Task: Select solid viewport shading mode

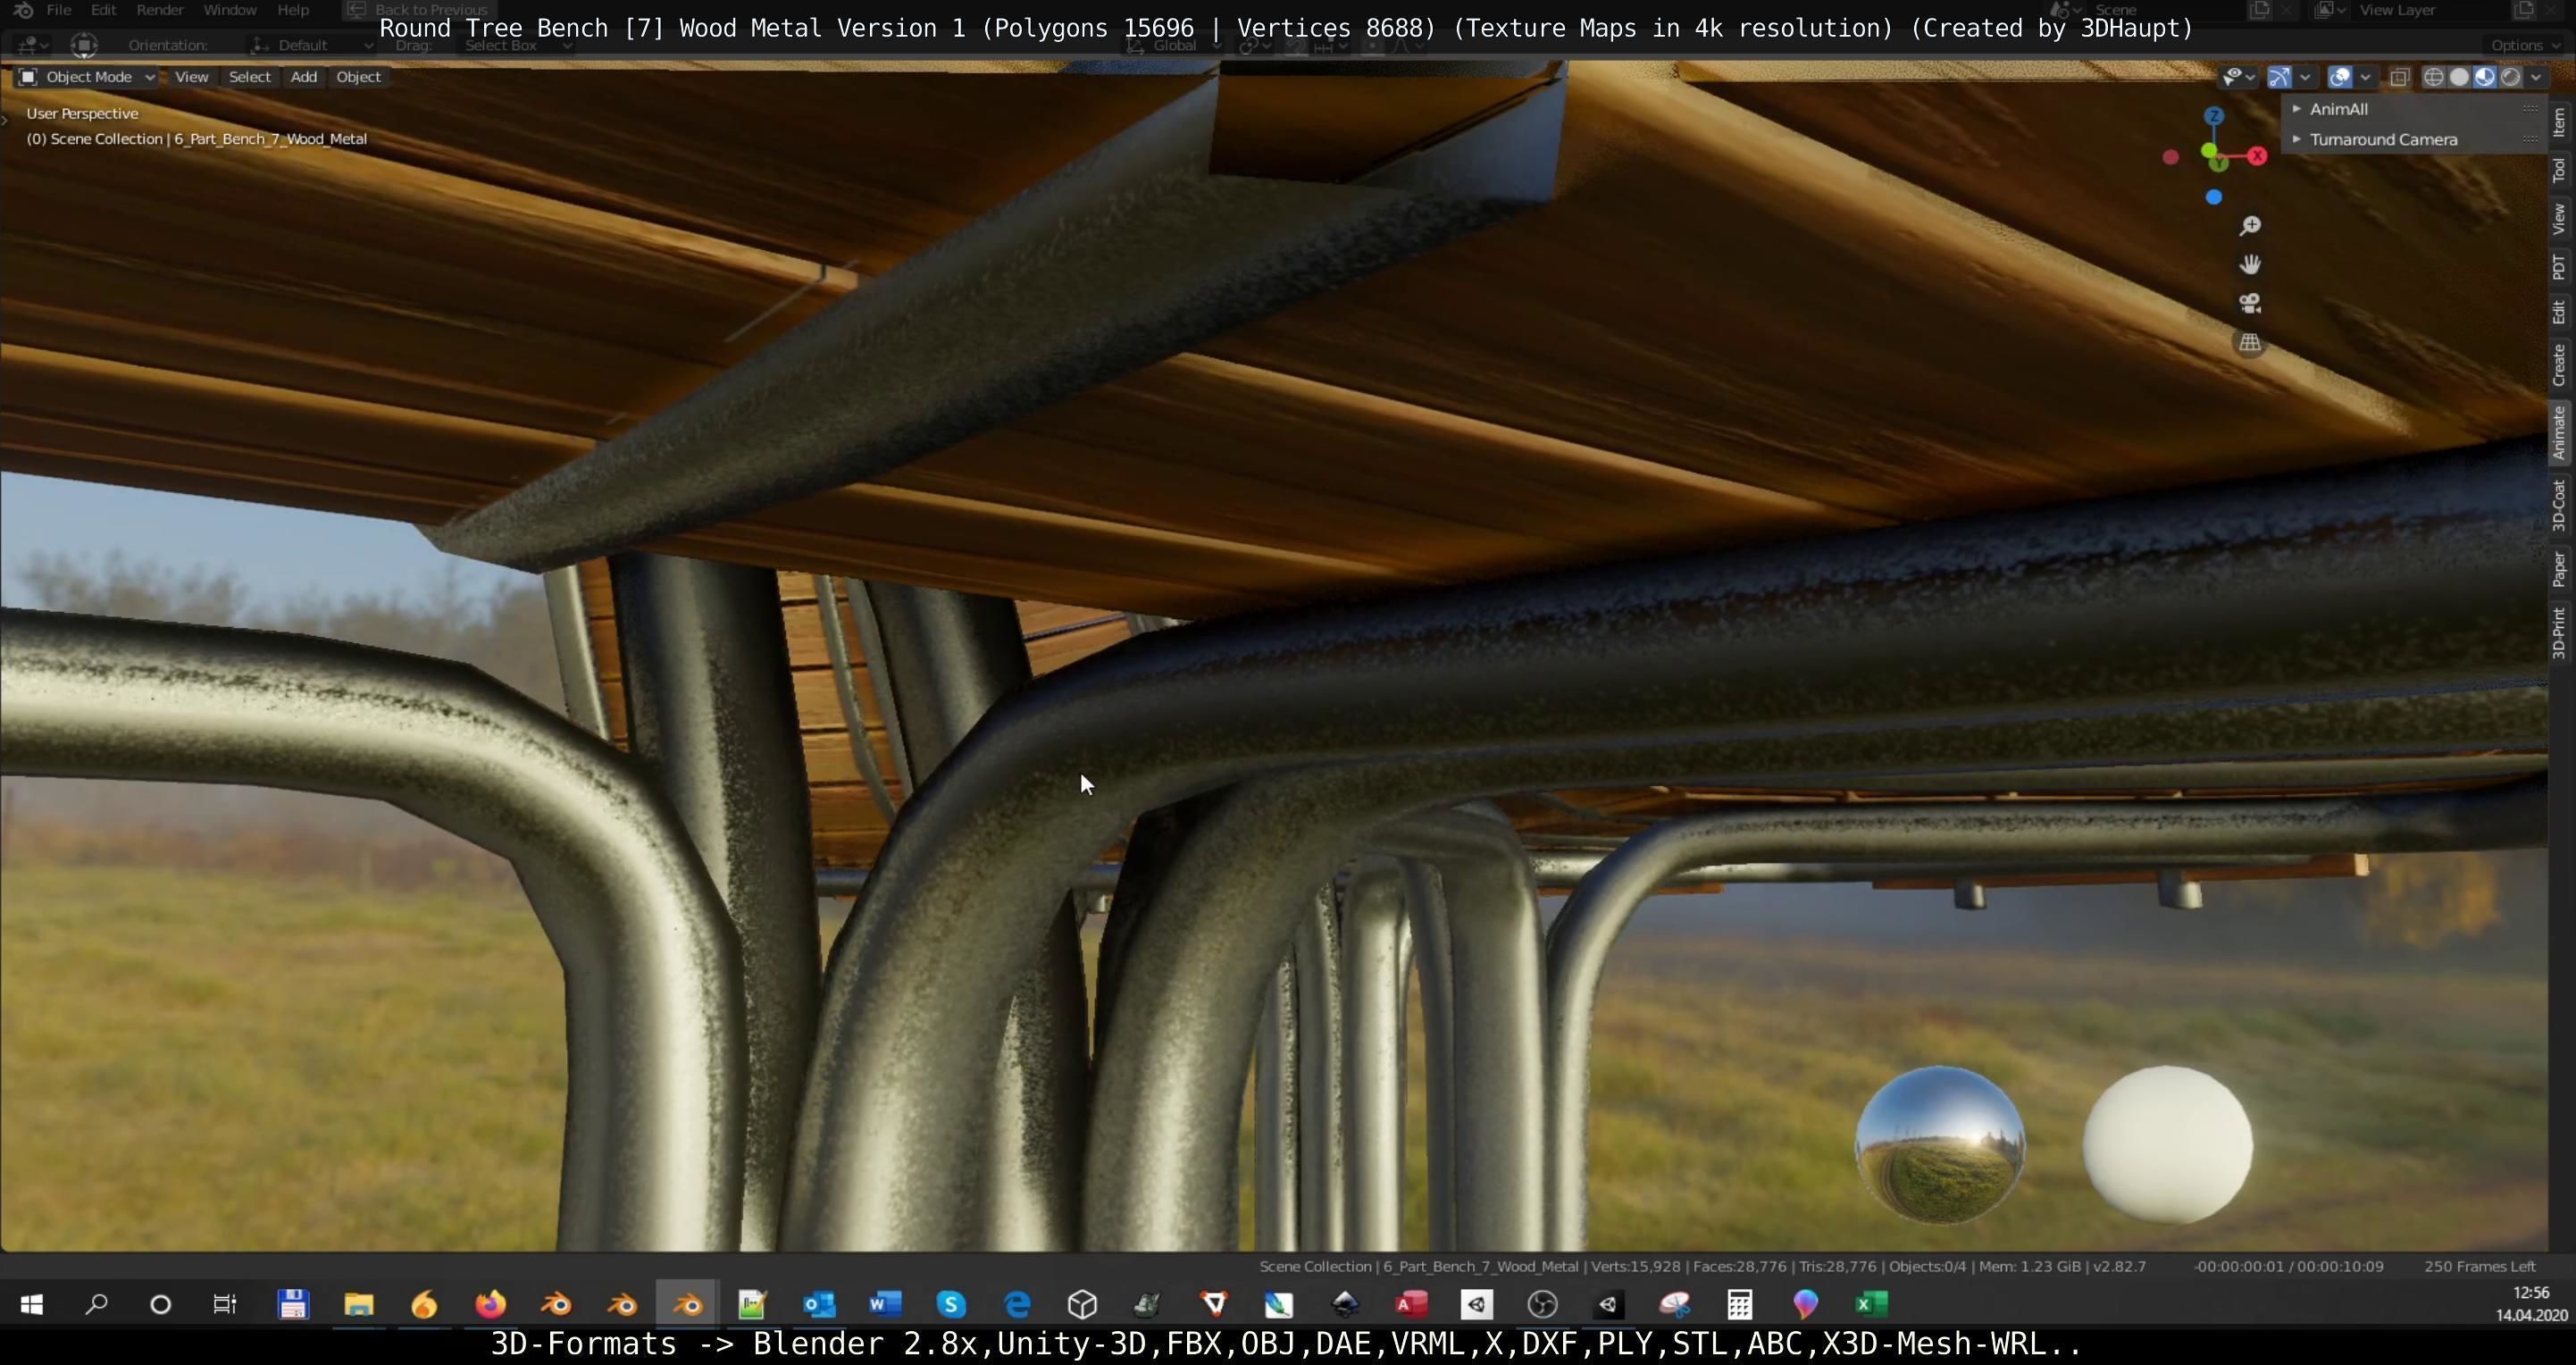Action: (x=2459, y=77)
